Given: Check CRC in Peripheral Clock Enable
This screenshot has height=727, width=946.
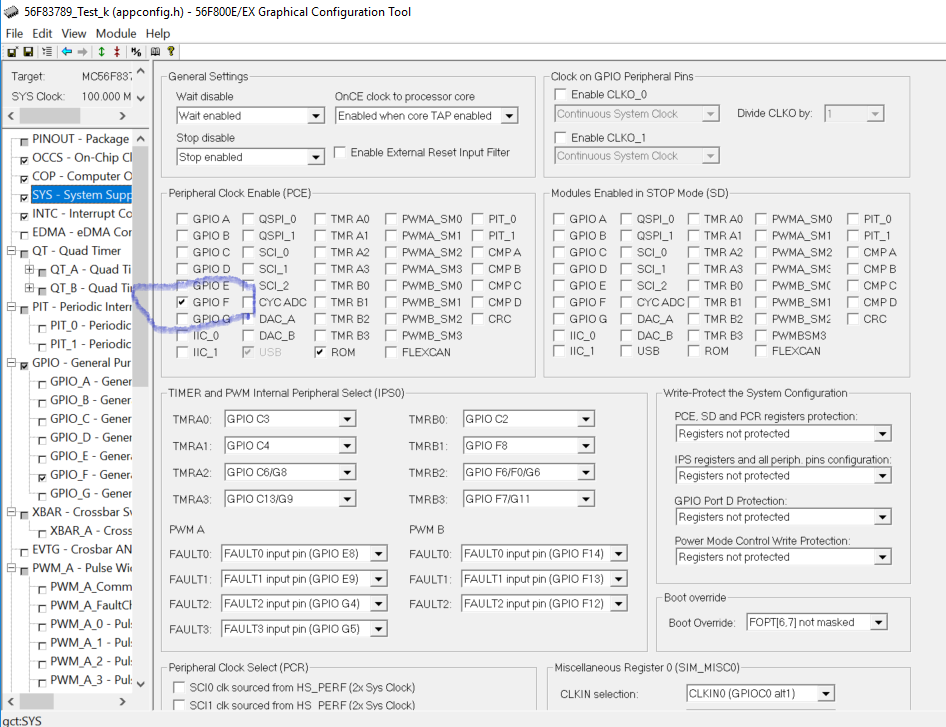Looking at the screenshot, I should click(478, 319).
